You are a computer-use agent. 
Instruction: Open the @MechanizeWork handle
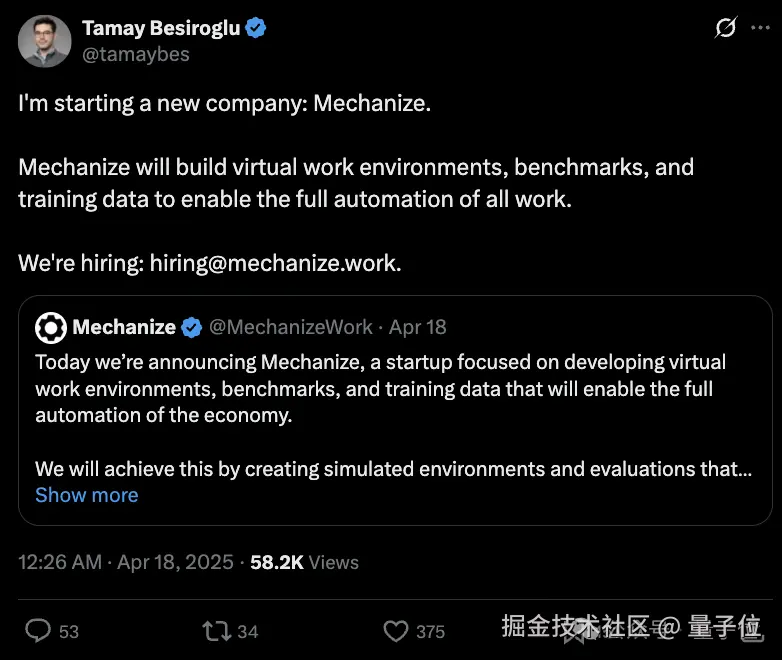pos(290,327)
